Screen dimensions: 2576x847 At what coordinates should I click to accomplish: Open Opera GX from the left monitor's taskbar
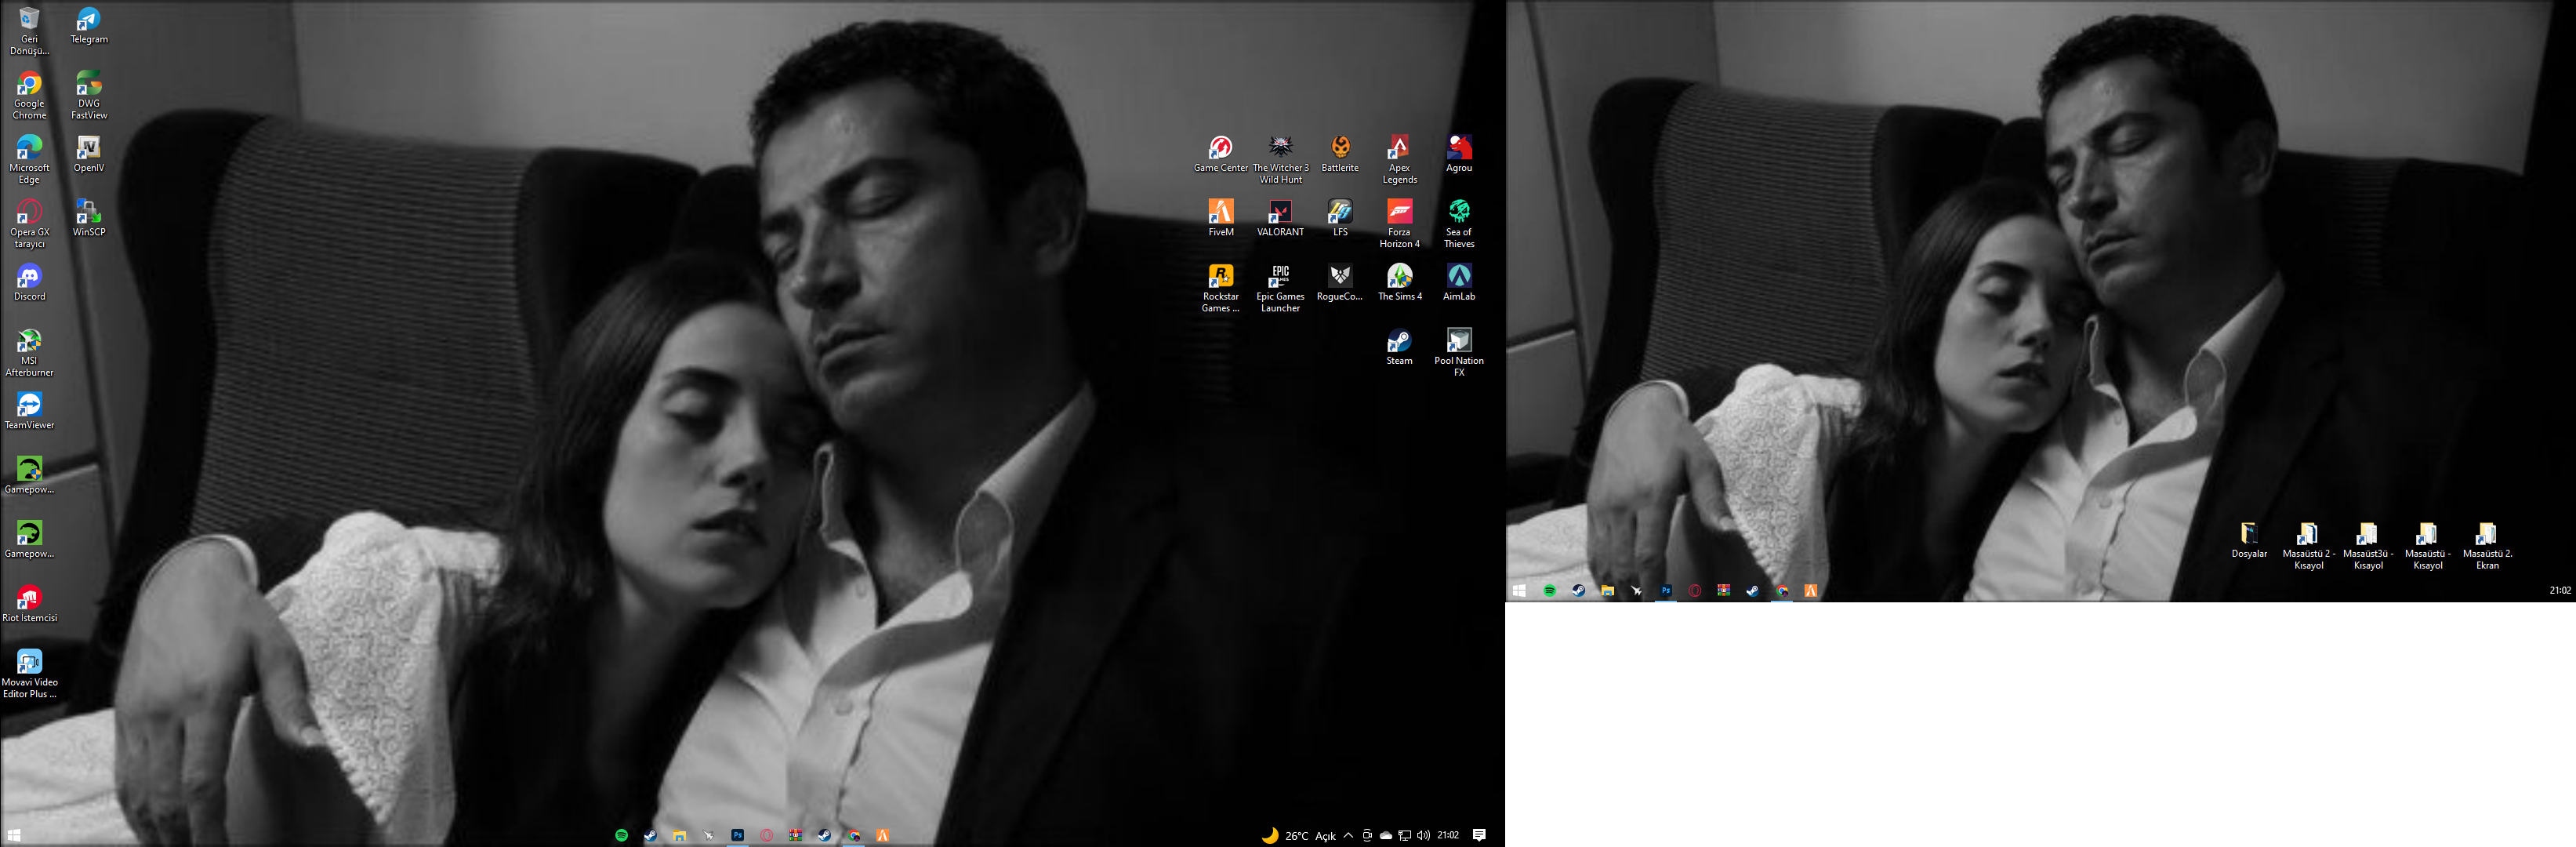coord(766,835)
